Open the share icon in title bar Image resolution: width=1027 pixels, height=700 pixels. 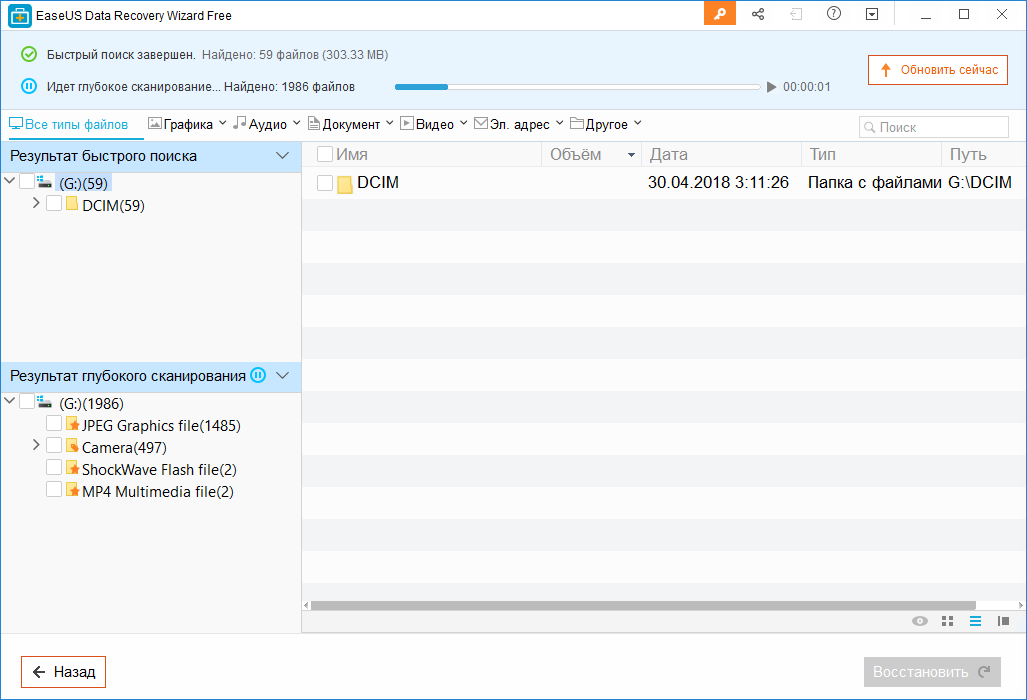758,14
